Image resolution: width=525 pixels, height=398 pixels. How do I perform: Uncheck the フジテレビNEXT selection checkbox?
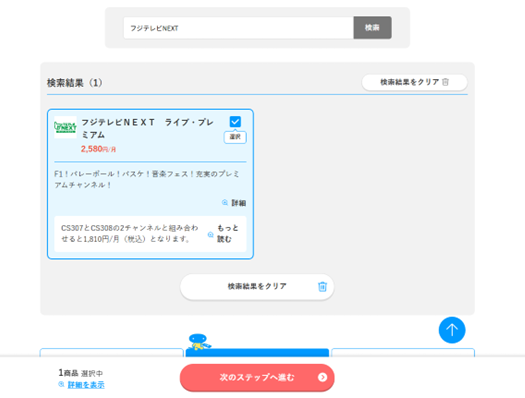[235, 122]
